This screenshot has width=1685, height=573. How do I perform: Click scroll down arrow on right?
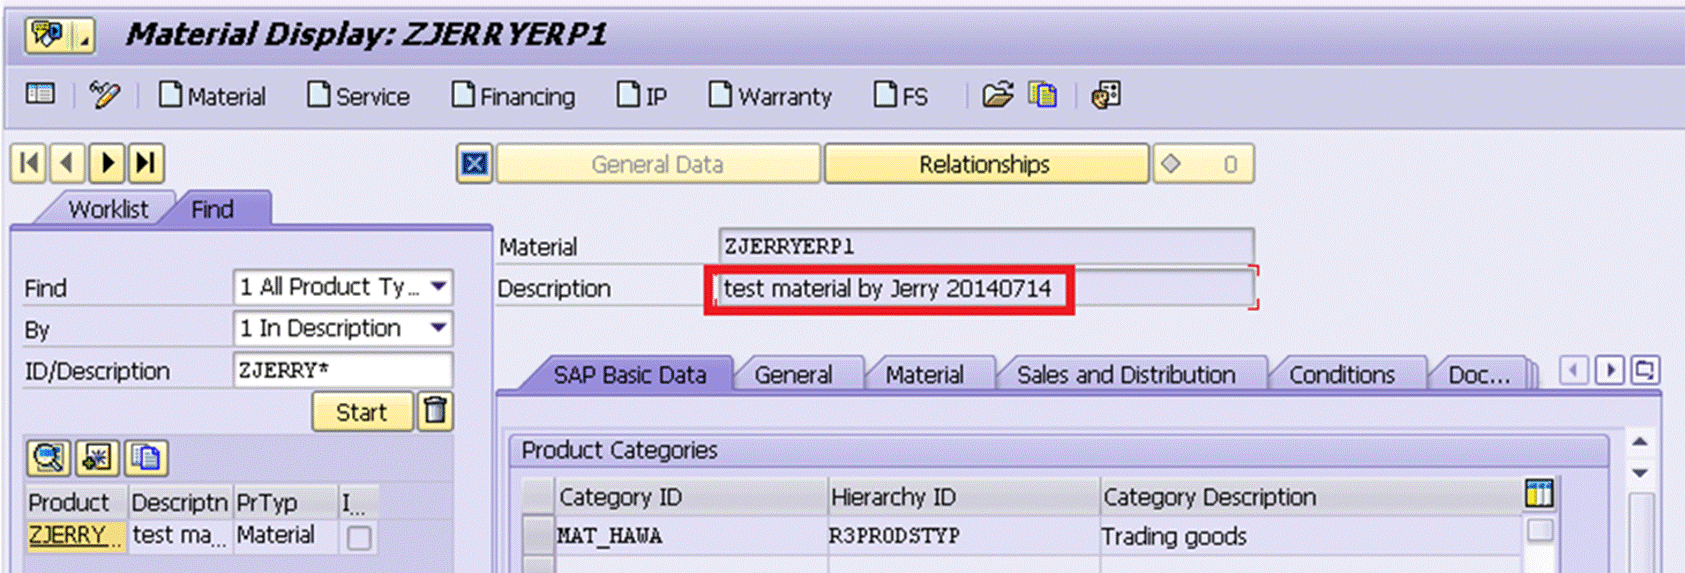pyautogui.click(x=1641, y=472)
